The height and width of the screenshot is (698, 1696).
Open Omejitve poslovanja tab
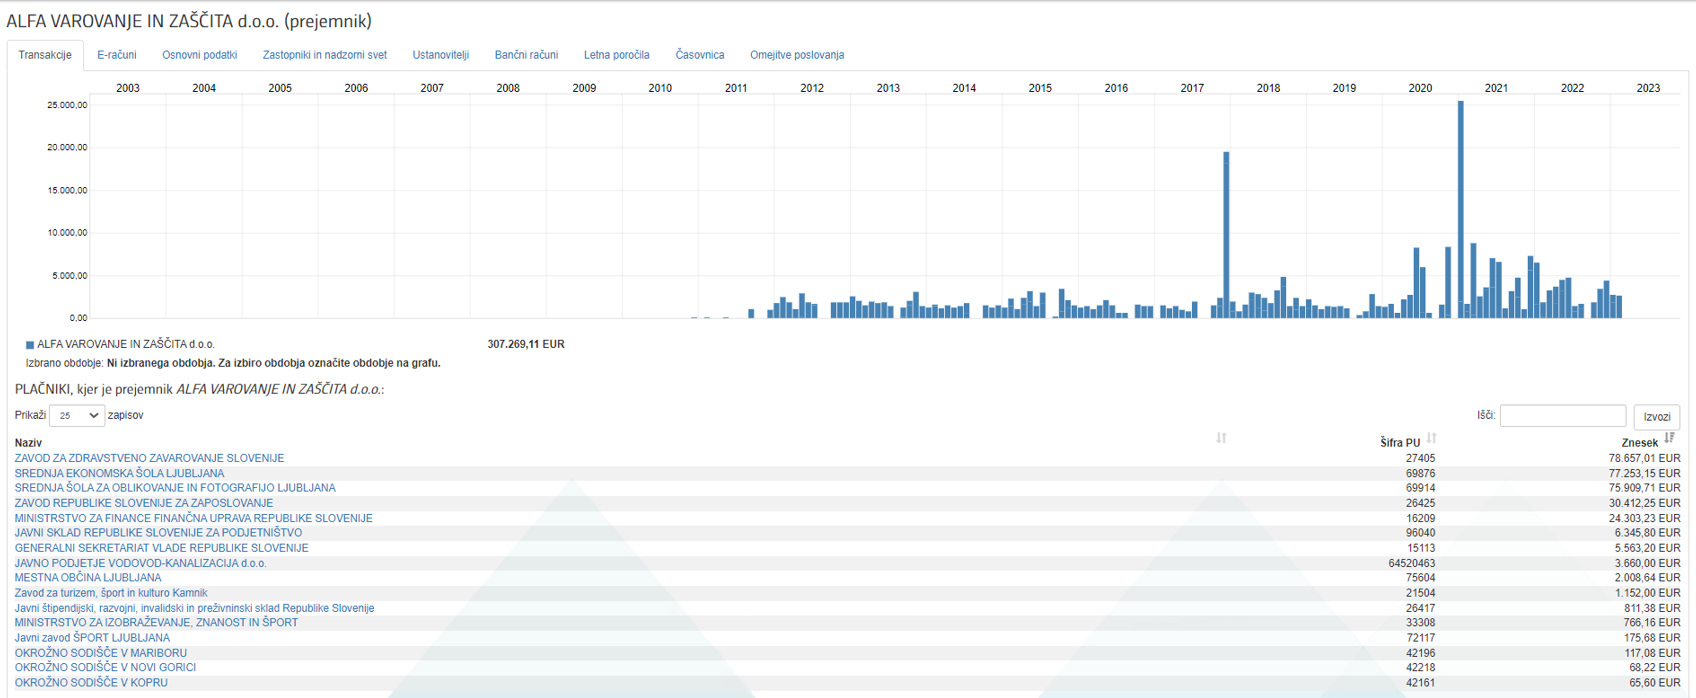[796, 55]
